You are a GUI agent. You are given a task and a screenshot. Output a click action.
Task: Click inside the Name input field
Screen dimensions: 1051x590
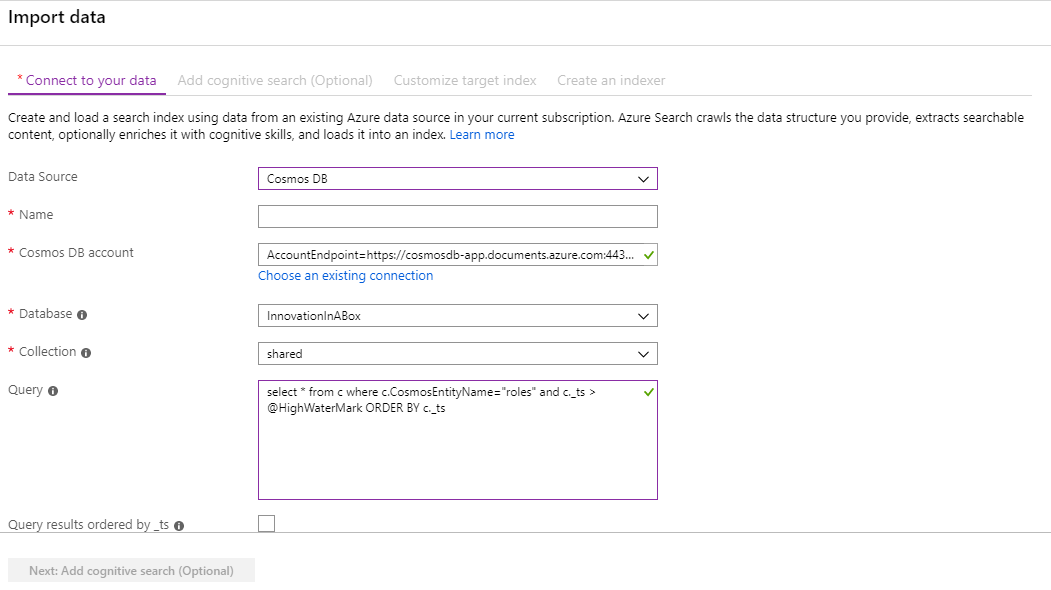coord(457,216)
